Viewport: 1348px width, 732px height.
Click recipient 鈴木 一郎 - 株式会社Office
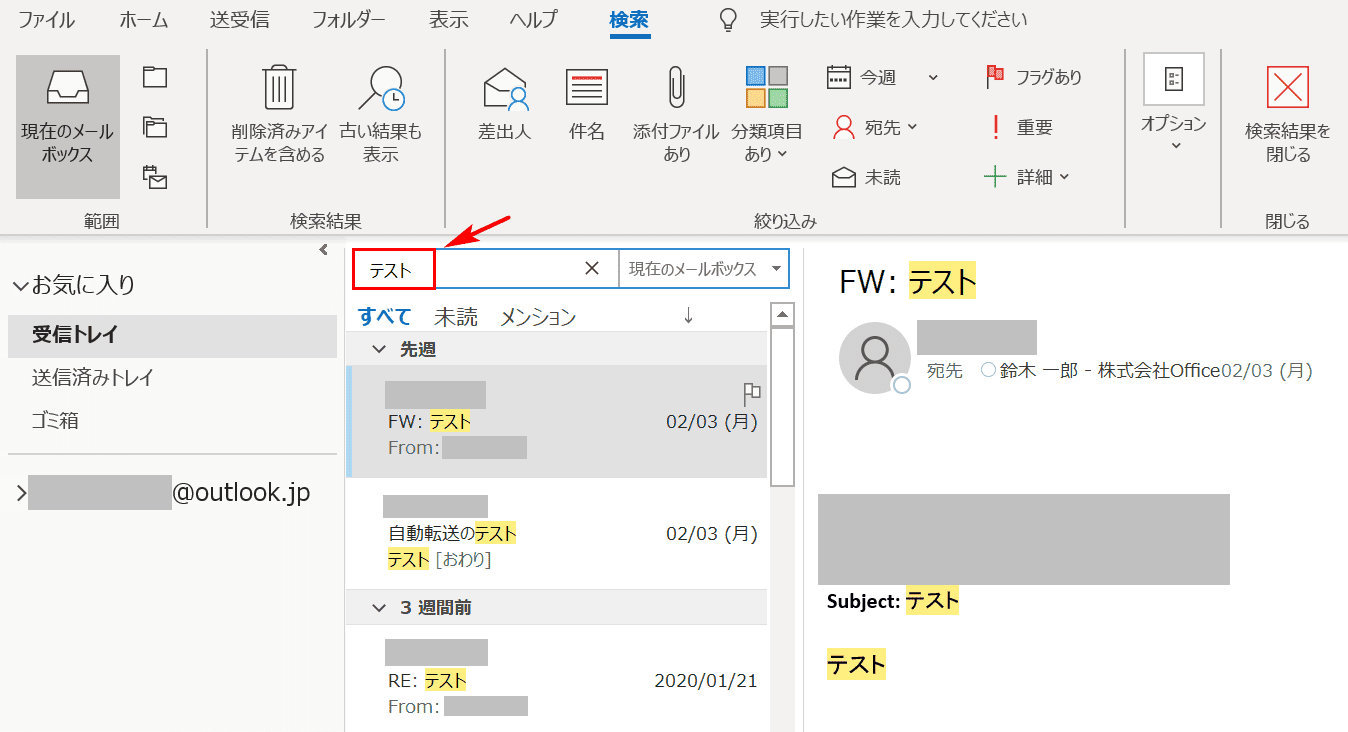pyautogui.click(x=1098, y=371)
